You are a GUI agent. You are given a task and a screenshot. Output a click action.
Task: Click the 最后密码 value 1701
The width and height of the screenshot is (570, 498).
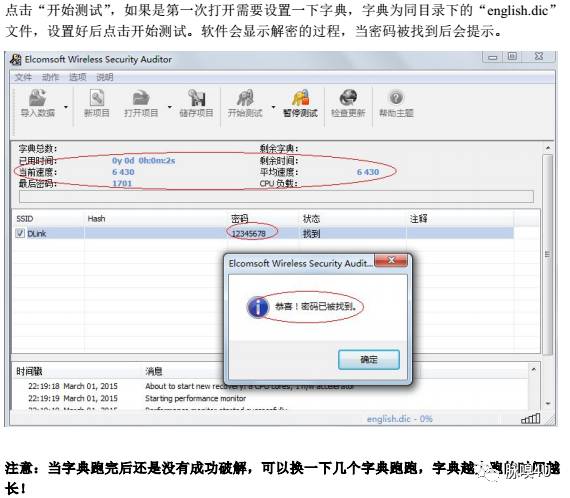[122, 184]
